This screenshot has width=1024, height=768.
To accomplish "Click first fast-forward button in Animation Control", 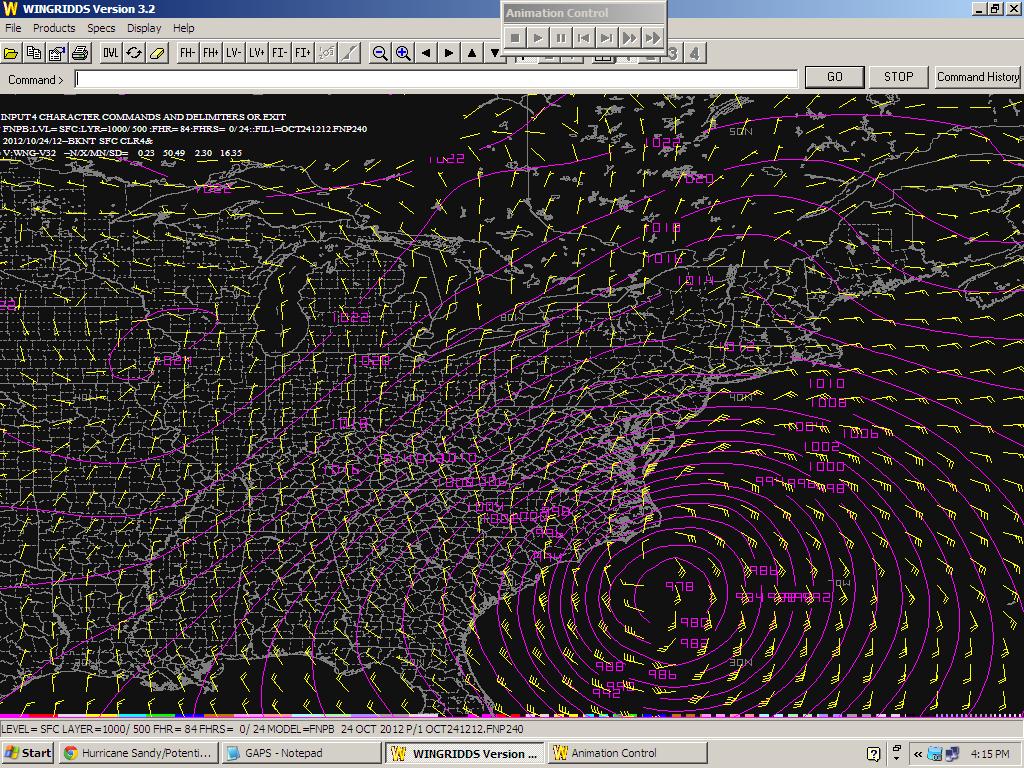I will [x=629, y=38].
